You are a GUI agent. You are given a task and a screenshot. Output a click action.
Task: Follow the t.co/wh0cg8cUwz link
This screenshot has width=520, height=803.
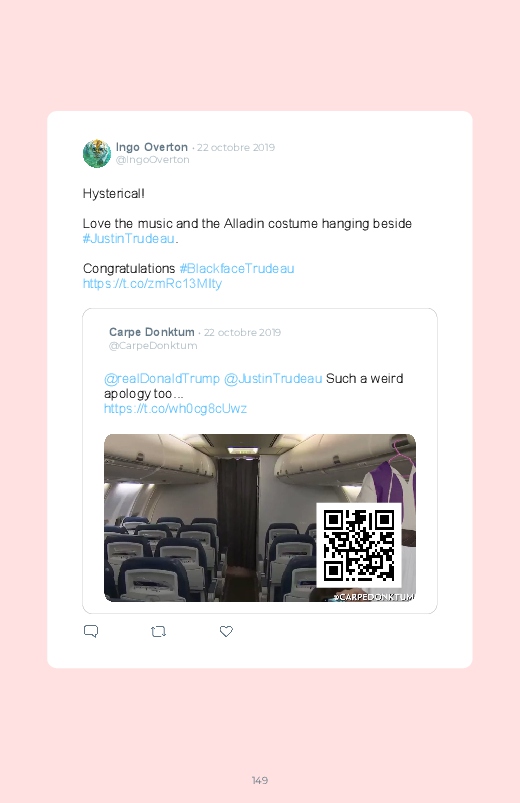tap(175, 409)
